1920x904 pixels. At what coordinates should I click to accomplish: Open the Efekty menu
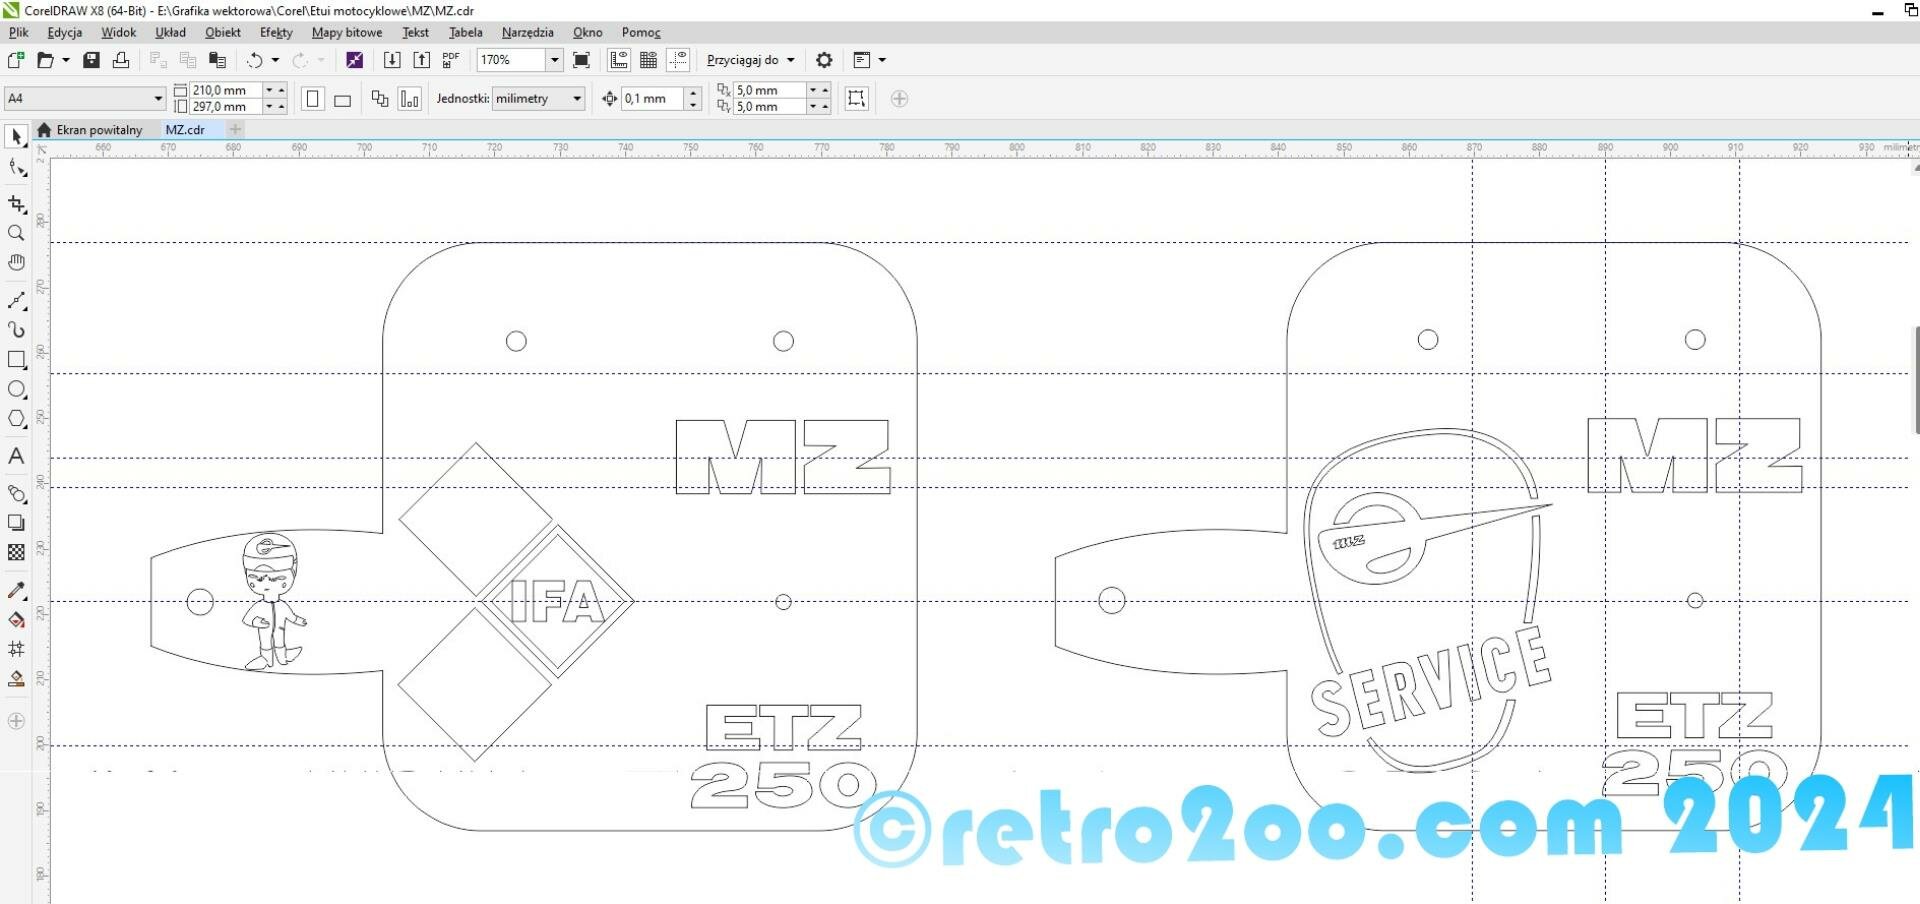click(276, 32)
